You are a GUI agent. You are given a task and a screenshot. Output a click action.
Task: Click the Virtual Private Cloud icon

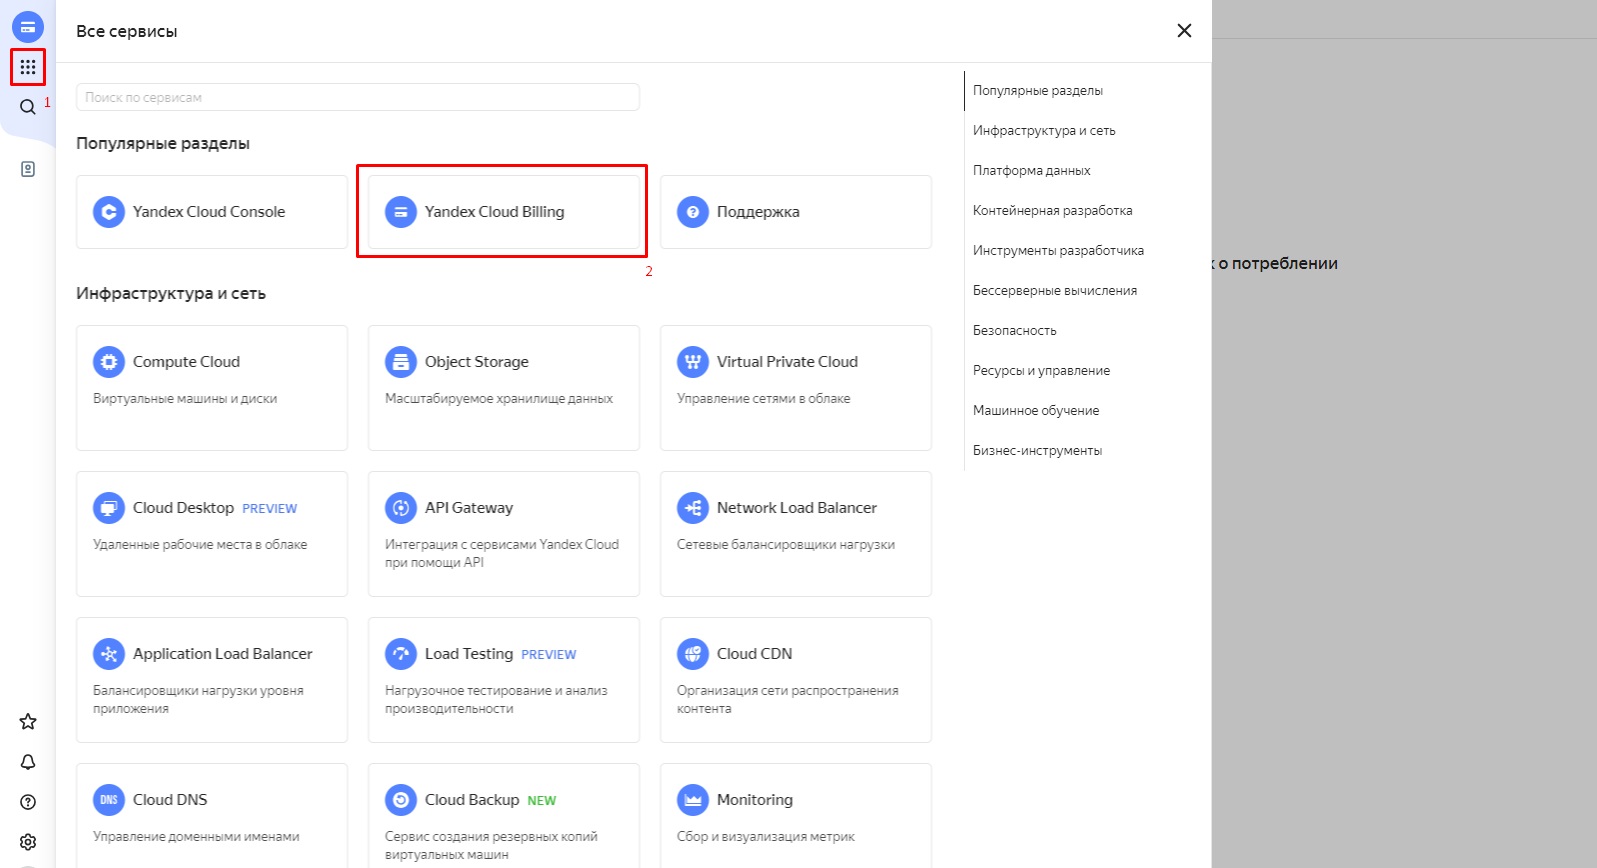click(x=693, y=362)
